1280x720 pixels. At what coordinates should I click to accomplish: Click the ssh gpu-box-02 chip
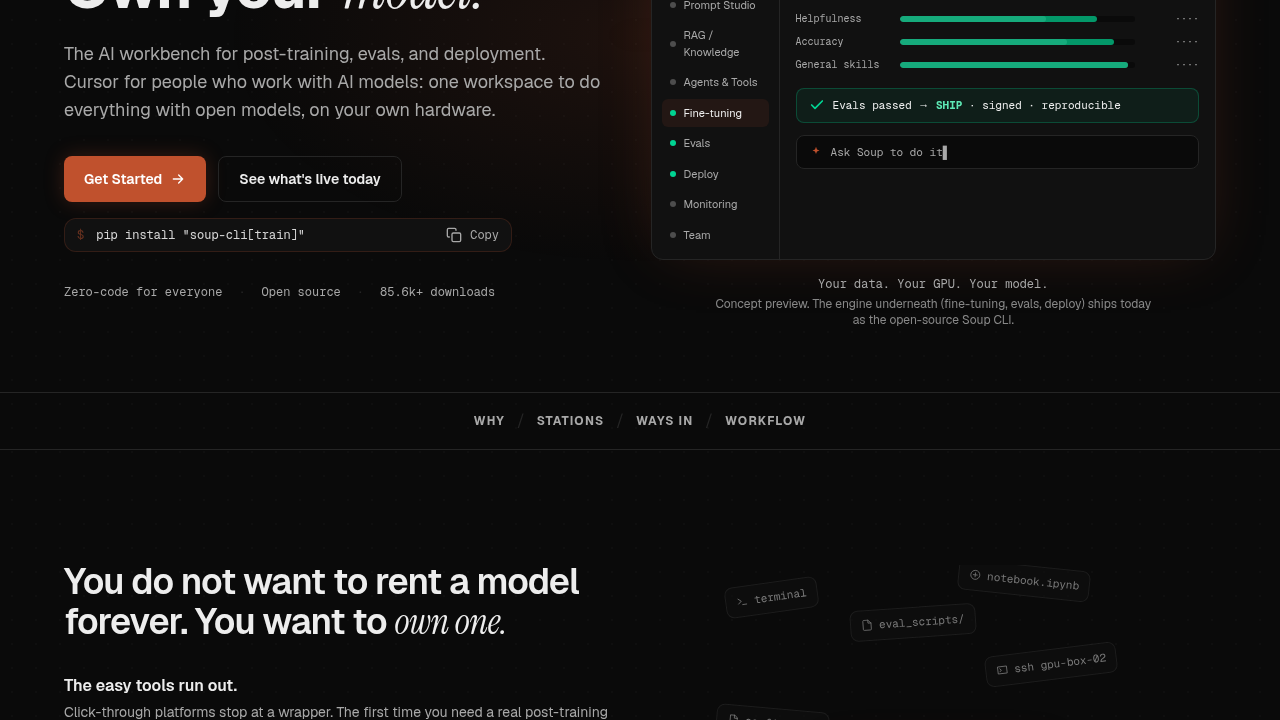1051,664
